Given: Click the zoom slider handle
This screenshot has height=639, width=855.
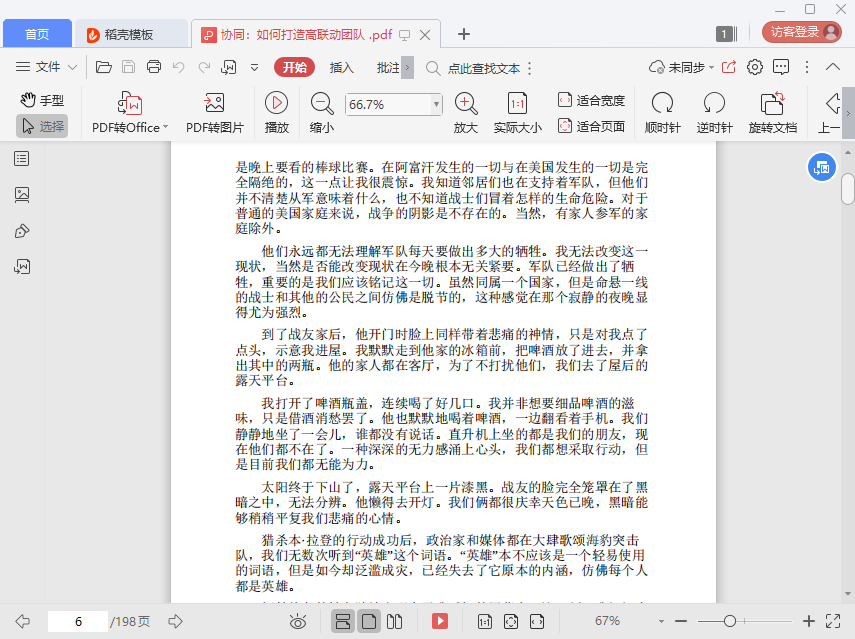Looking at the screenshot, I should (730, 621).
